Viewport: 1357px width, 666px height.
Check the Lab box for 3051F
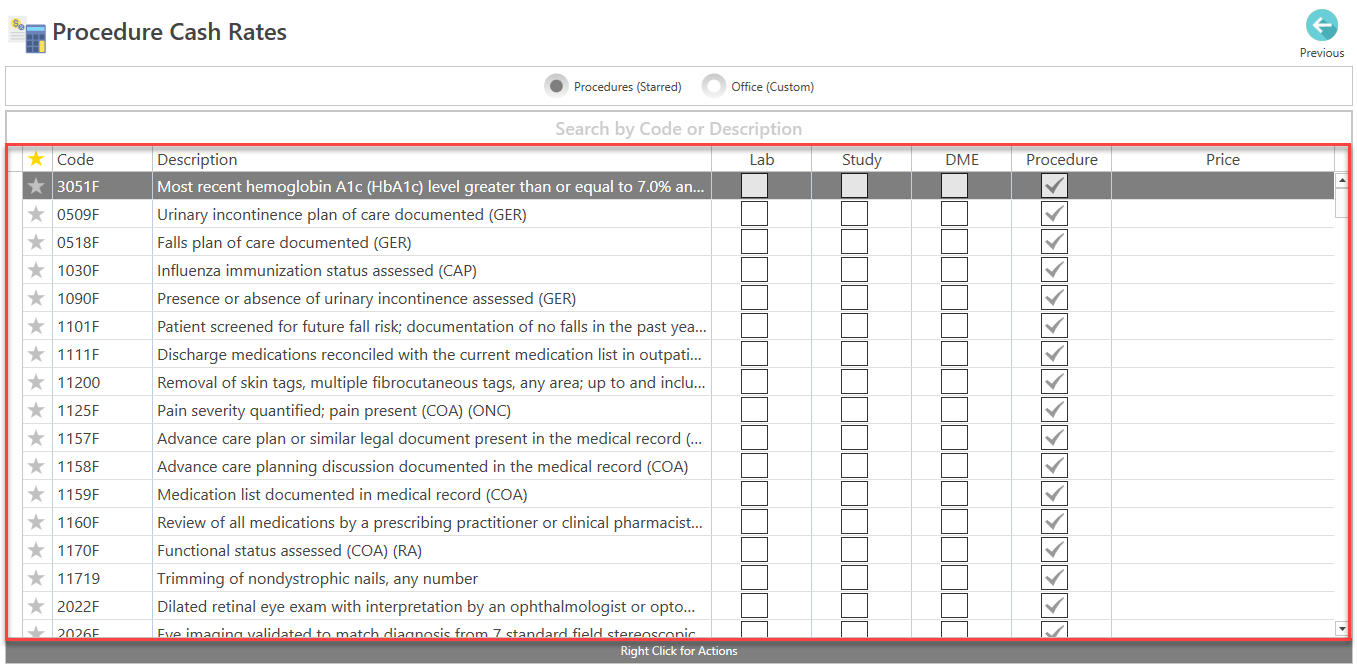tap(754, 186)
